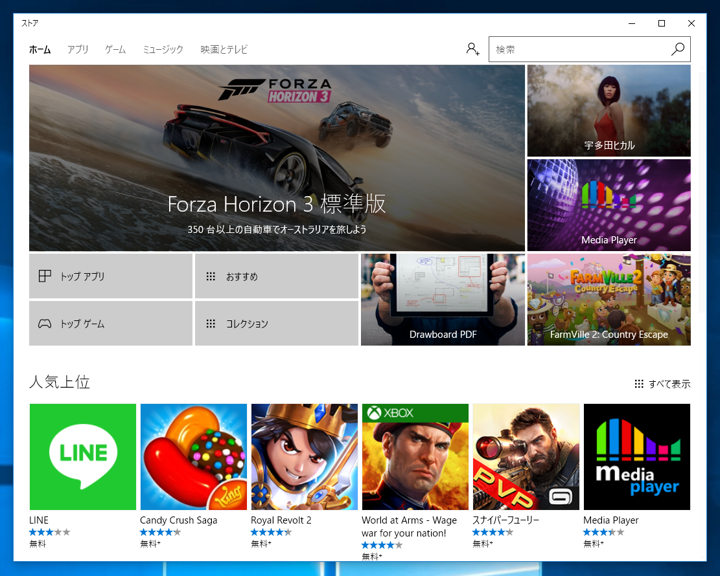The height and width of the screenshot is (576, 720).
Task: Click the star rating under Candy Crush Saga
Action: tap(160, 532)
